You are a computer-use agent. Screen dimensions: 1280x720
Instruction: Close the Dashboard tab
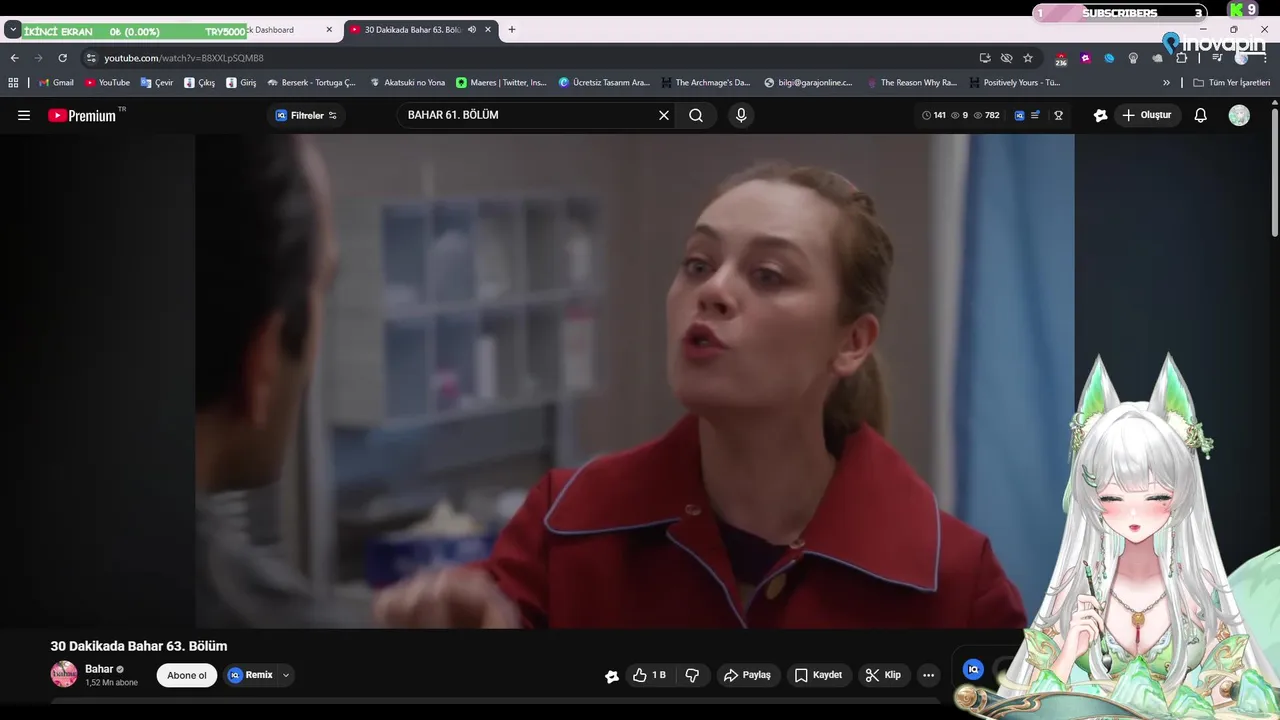[329, 30]
